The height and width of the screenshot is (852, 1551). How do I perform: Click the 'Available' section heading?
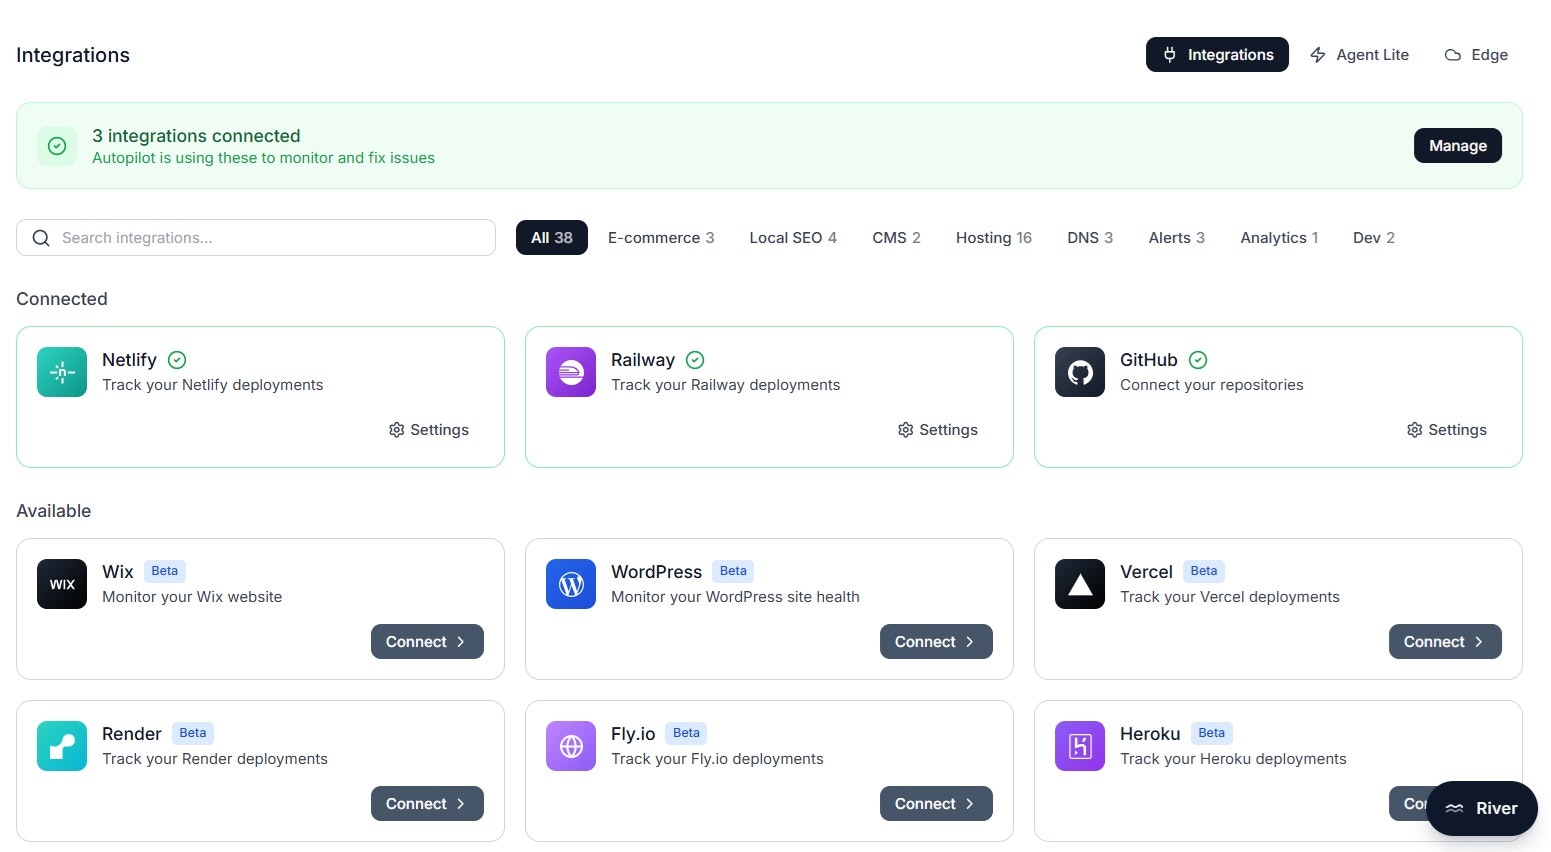(54, 511)
